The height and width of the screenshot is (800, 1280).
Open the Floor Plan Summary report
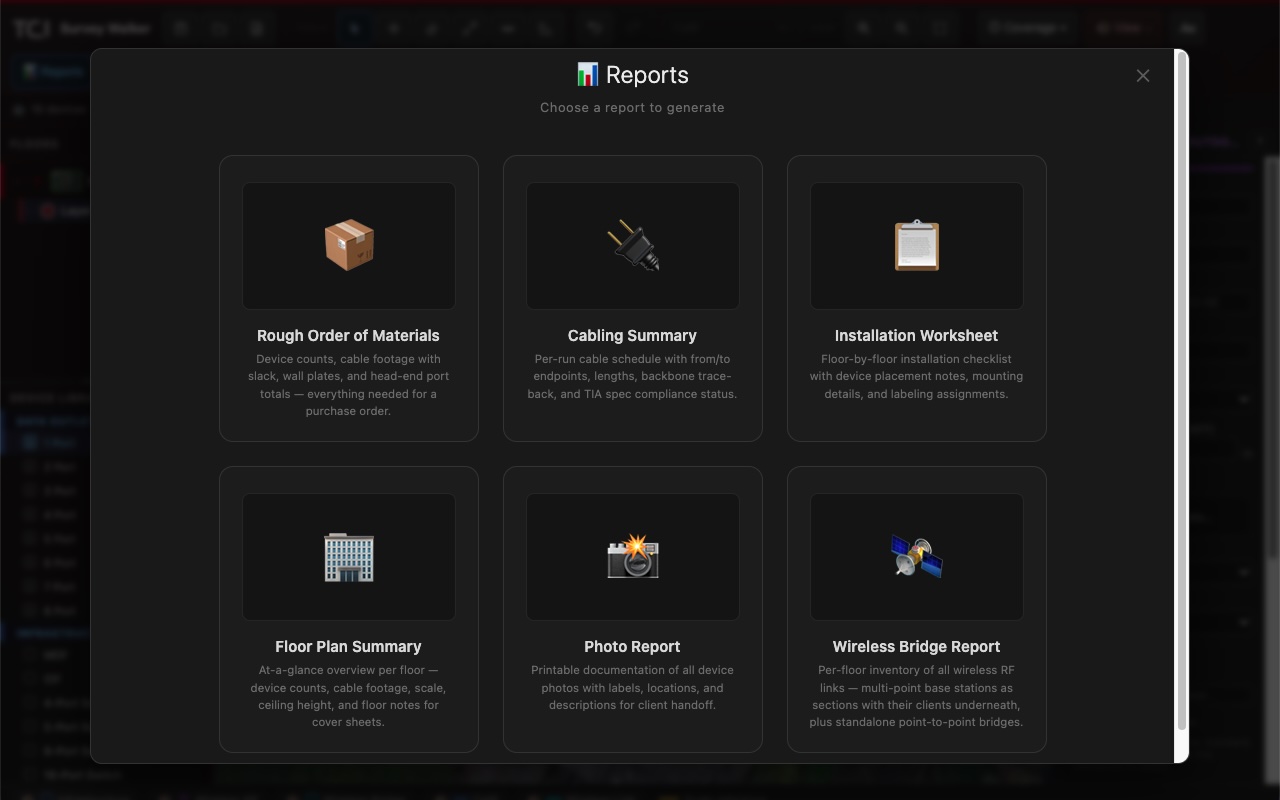pyautogui.click(x=349, y=609)
